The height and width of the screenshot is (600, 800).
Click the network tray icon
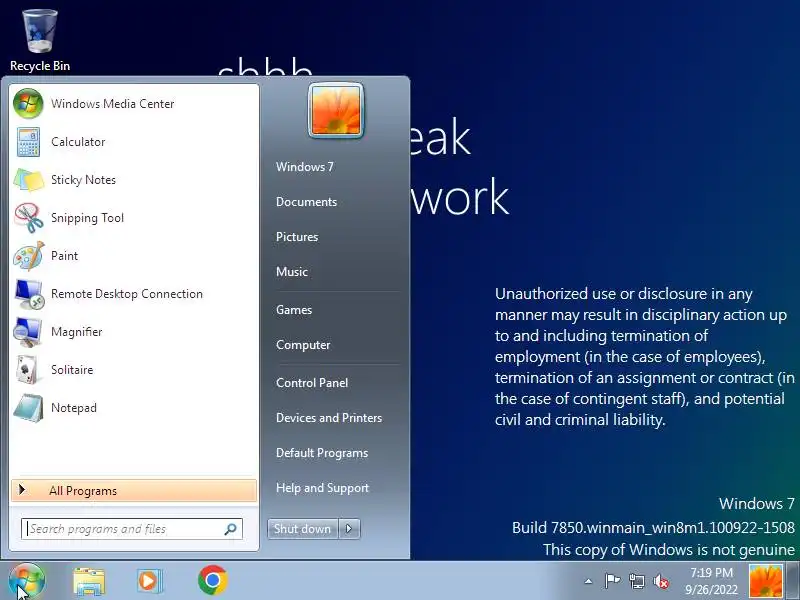637,581
